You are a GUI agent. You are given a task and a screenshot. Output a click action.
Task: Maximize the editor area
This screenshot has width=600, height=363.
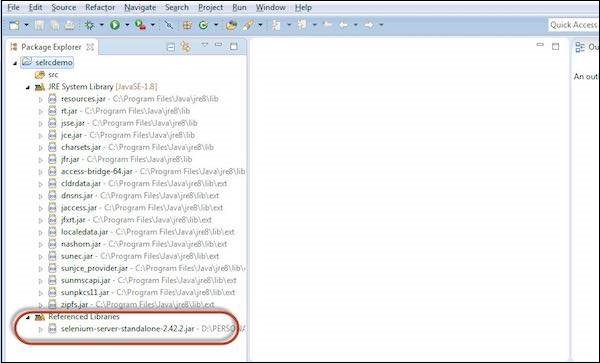coord(555,47)
